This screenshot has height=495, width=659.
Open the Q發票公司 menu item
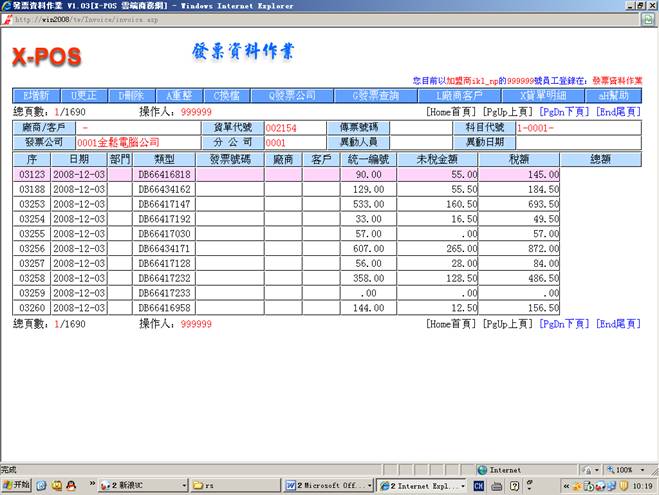284,96
